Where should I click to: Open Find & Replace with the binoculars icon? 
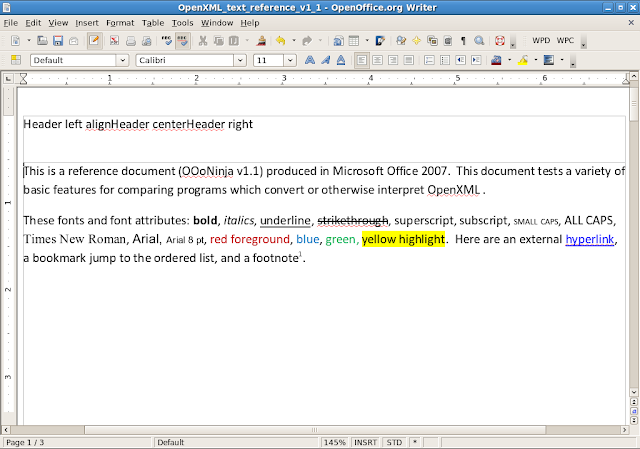pyautogui.click(x=400, y=41)
